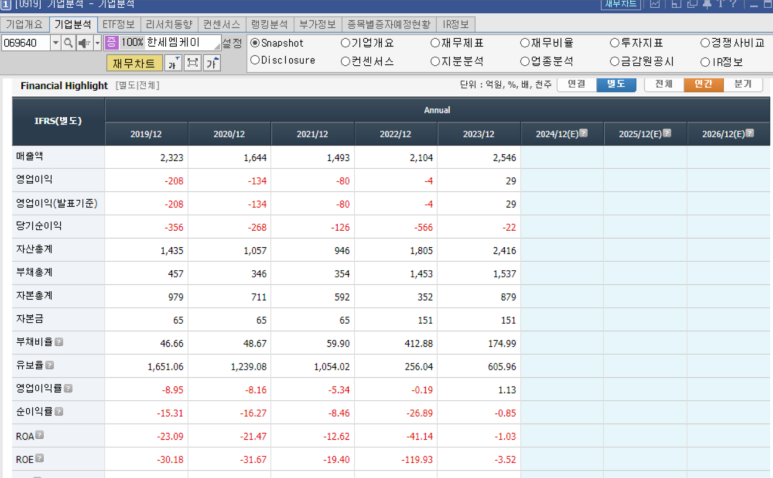This screenshot has width=773, height=478.
Task: Click the 2019/12 유보율 value 1,651.06
Action: 165,367
